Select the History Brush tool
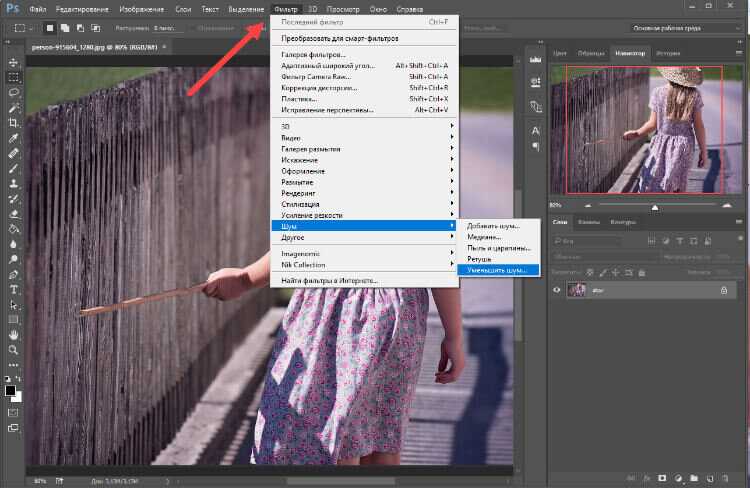 13,199
